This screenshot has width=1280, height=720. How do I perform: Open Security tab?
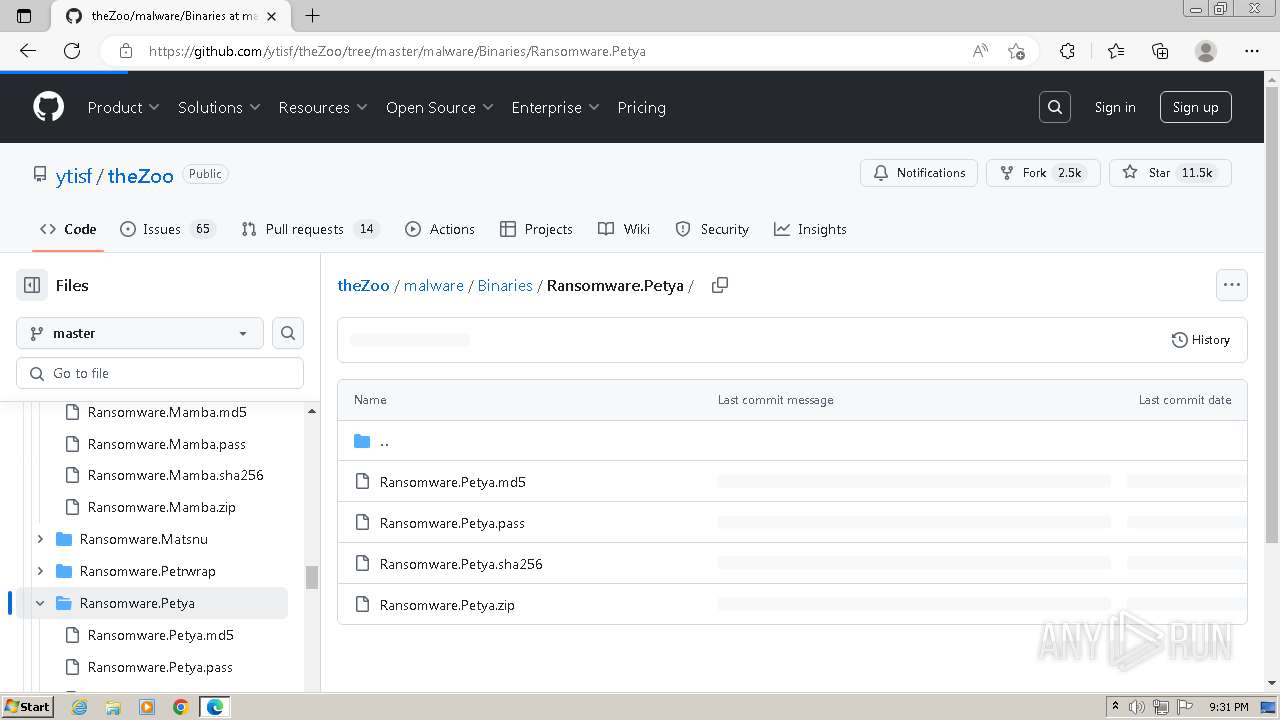click(x=712, y=229)
